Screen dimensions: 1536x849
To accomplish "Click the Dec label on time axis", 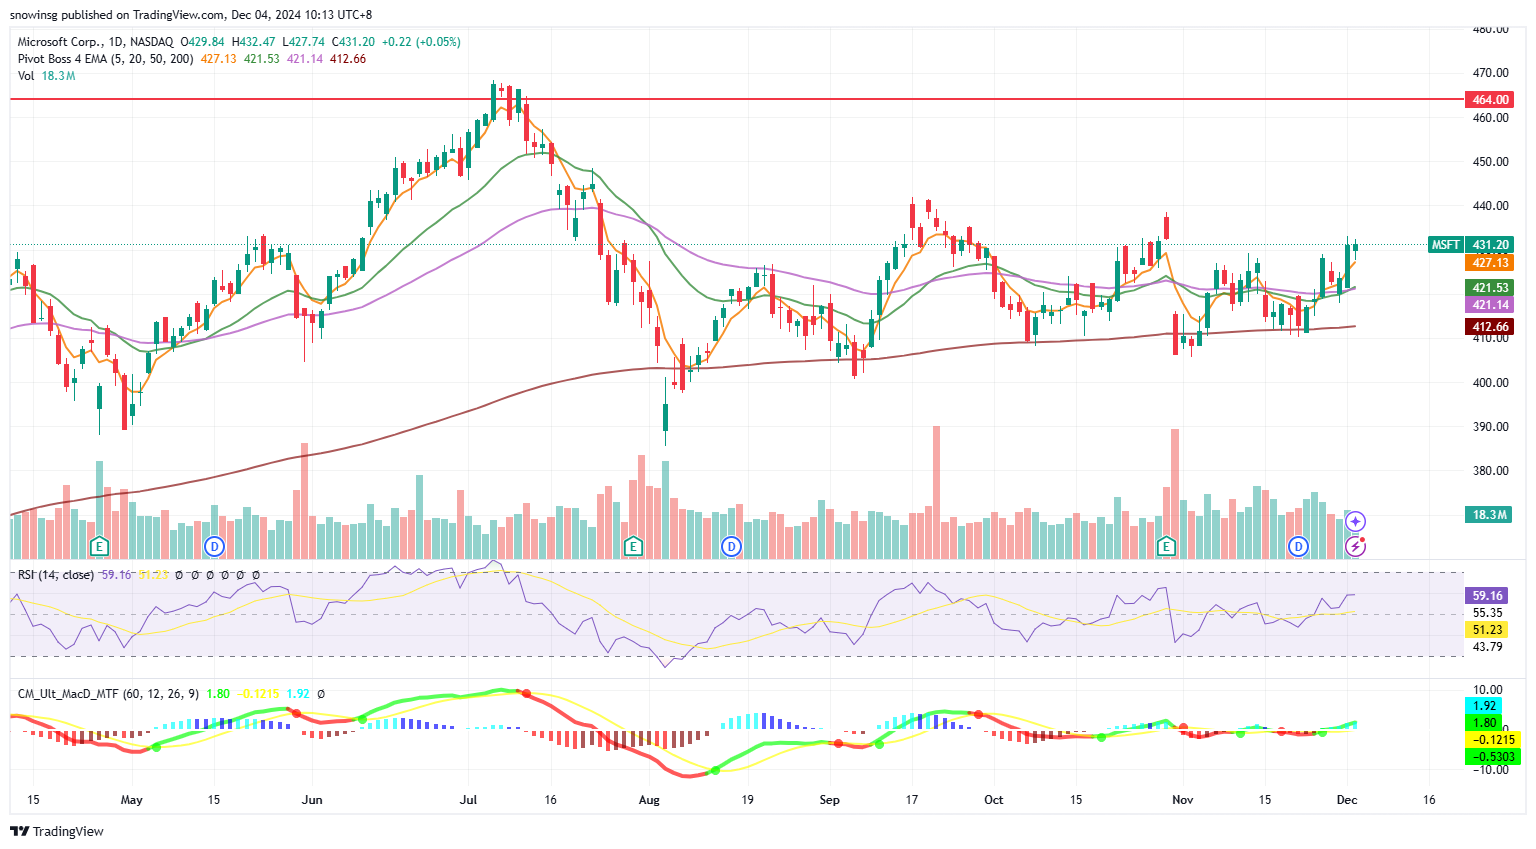I will click(x=1347, y=800).
